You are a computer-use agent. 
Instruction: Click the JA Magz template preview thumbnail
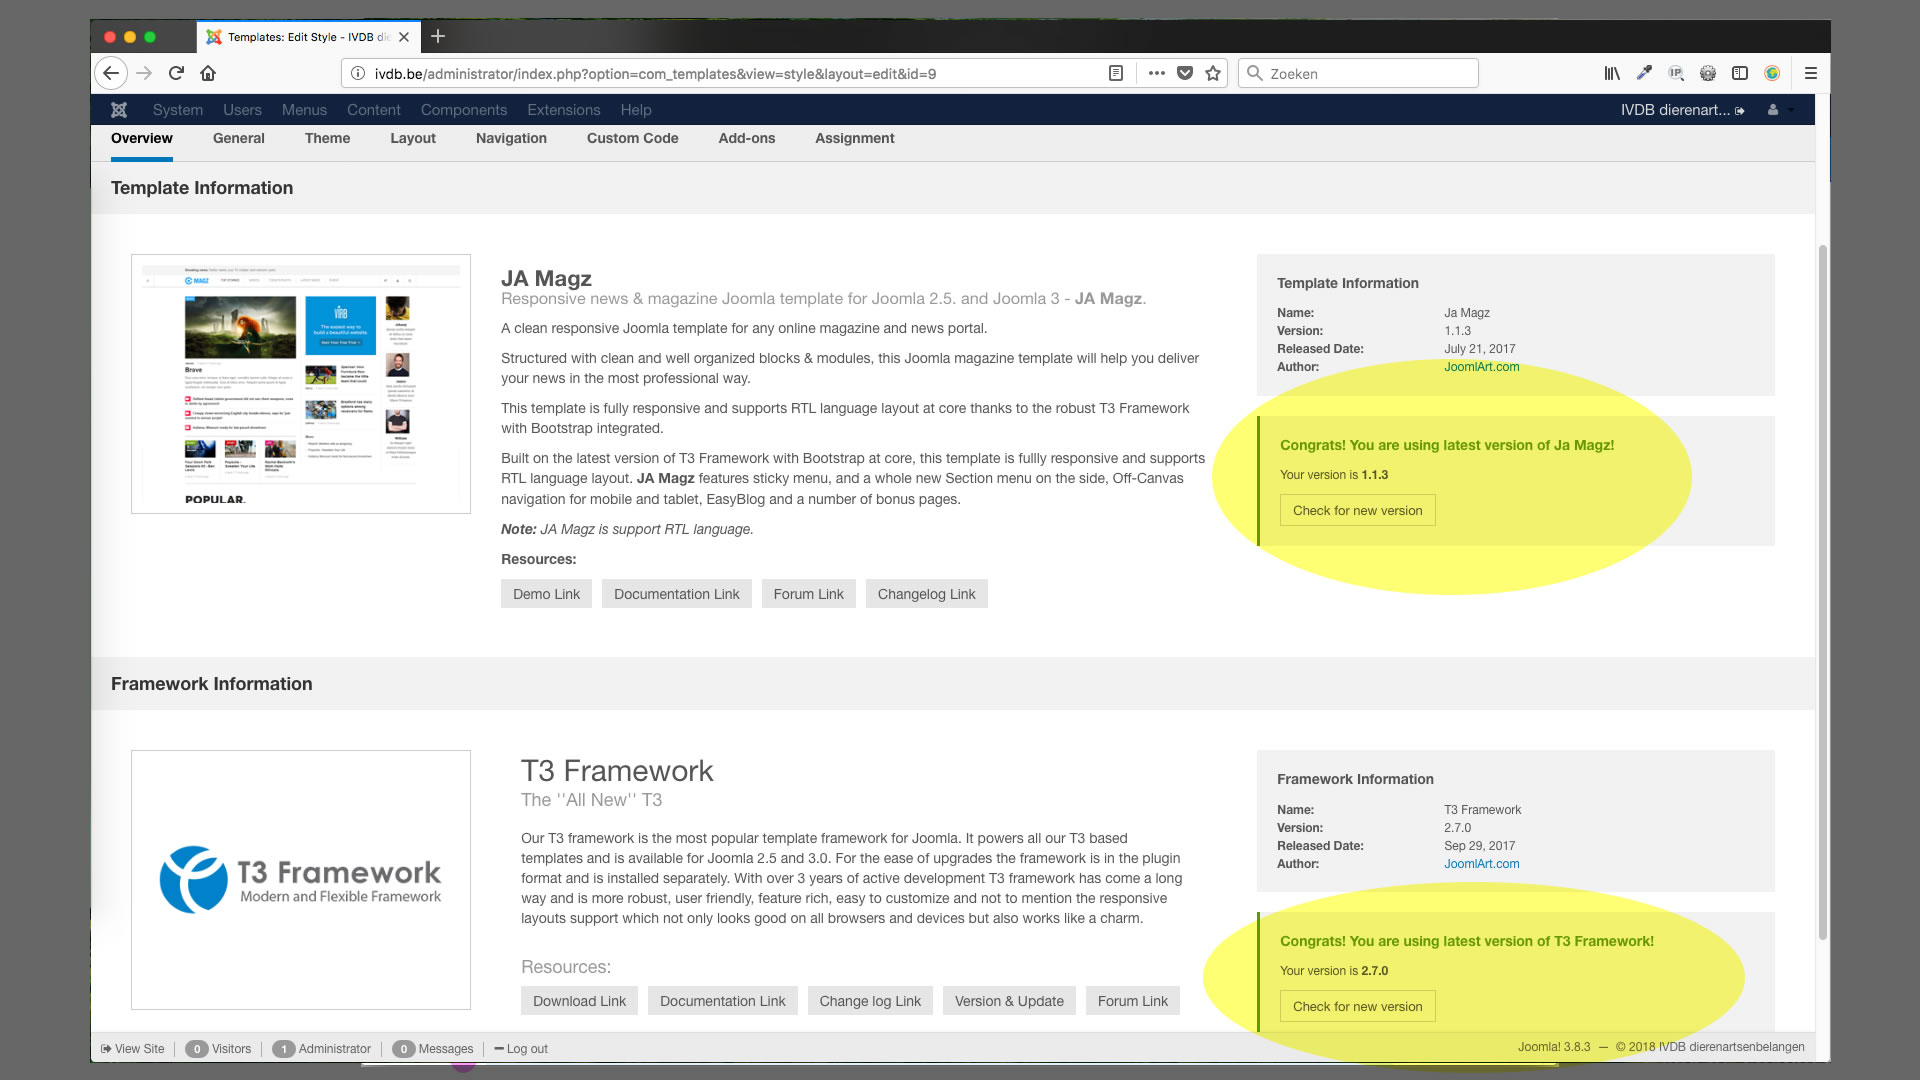coord(301,384)
